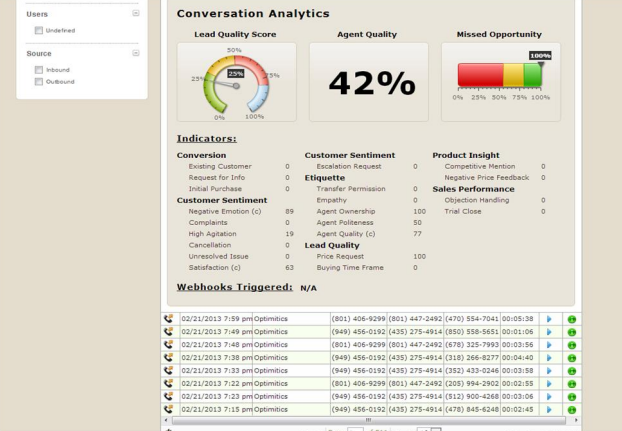Play the recording of the 7:48 pm call

549,345
